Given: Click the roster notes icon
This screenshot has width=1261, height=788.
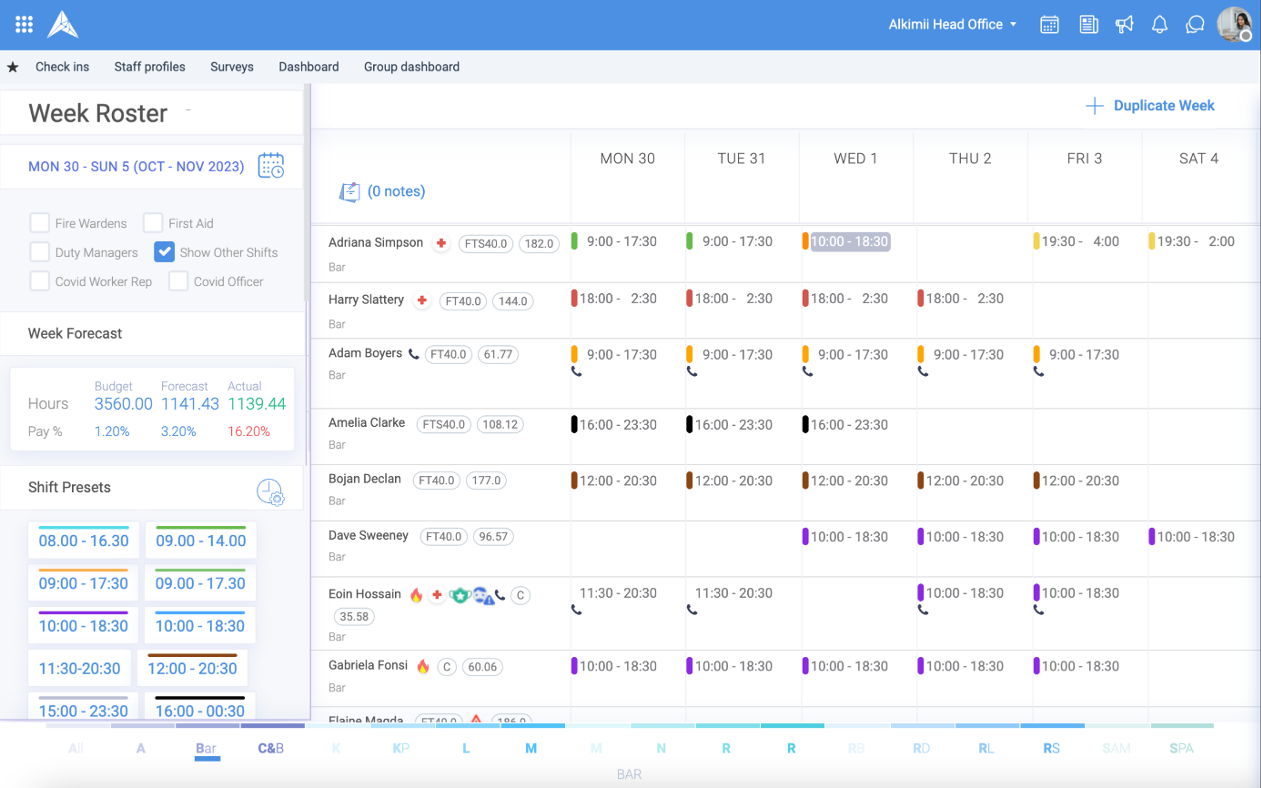Looking at the screenshot, I should pos(349,192).
